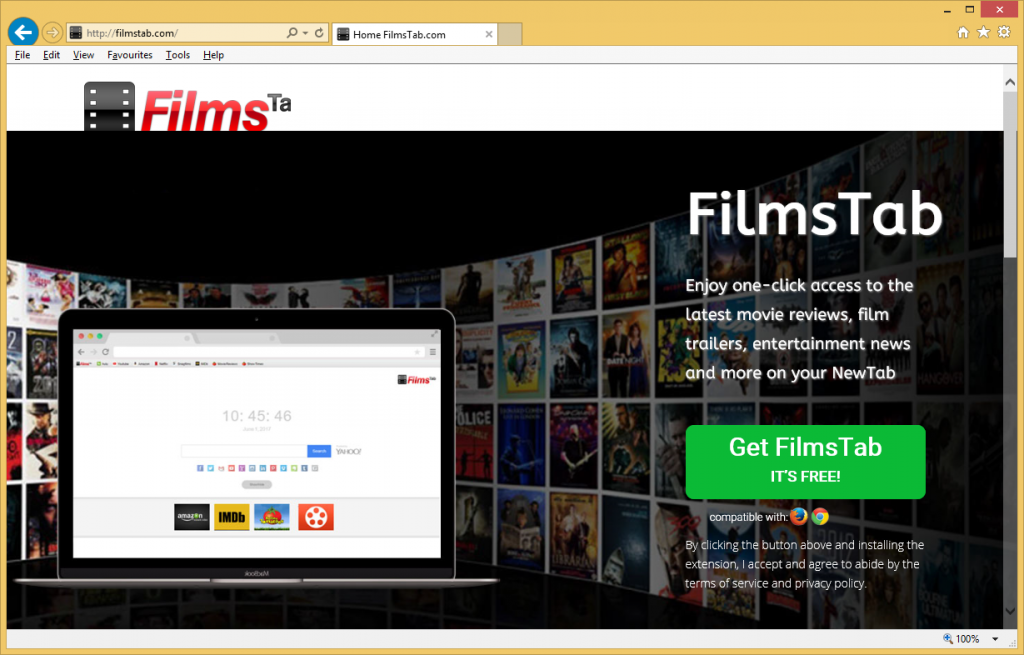
Task: Click the forward navigation arrow
Action: 52,32
